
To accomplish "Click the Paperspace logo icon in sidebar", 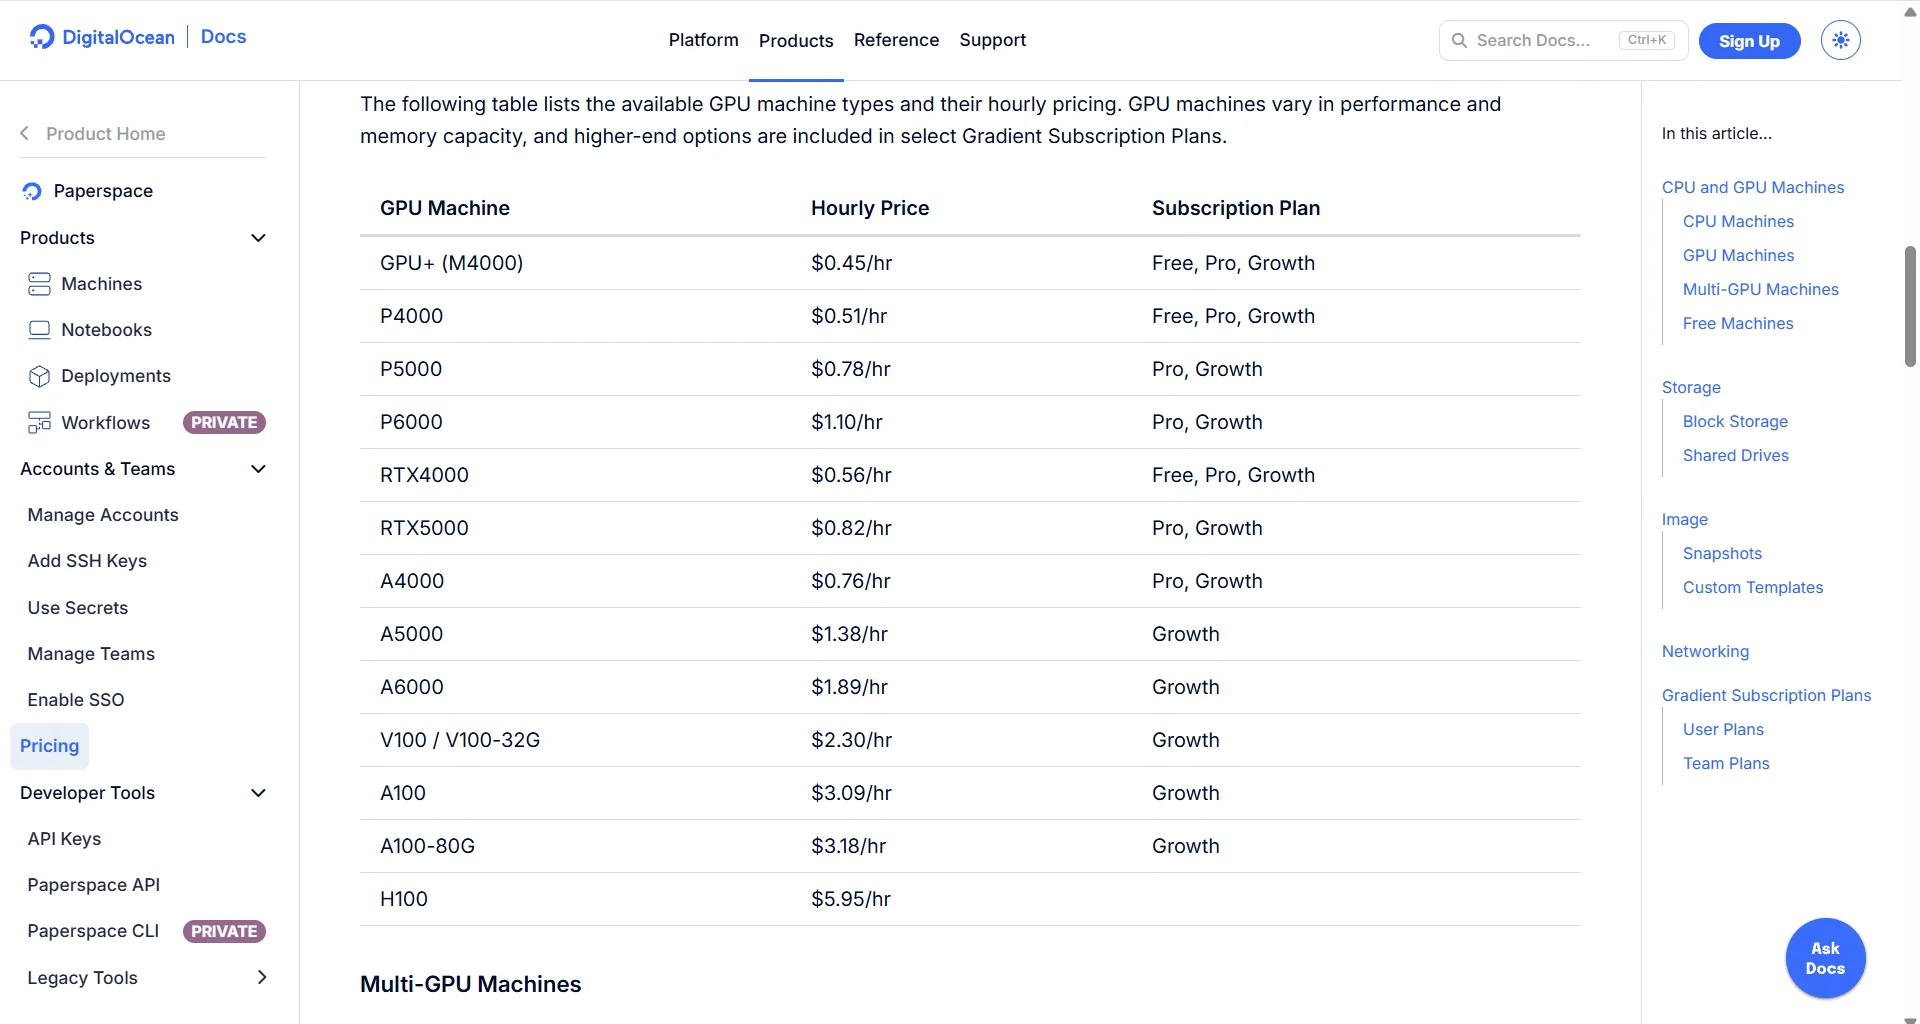I will (32, 191).
